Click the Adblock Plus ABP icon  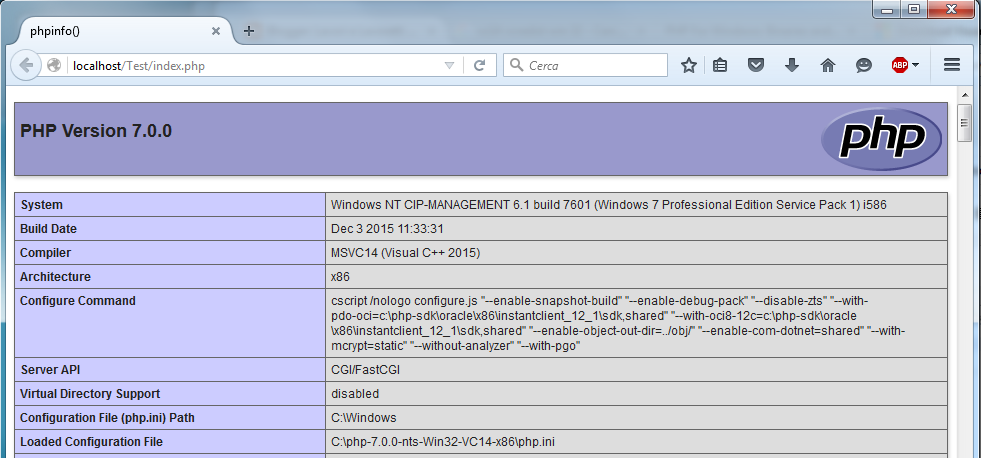point(900,65)
